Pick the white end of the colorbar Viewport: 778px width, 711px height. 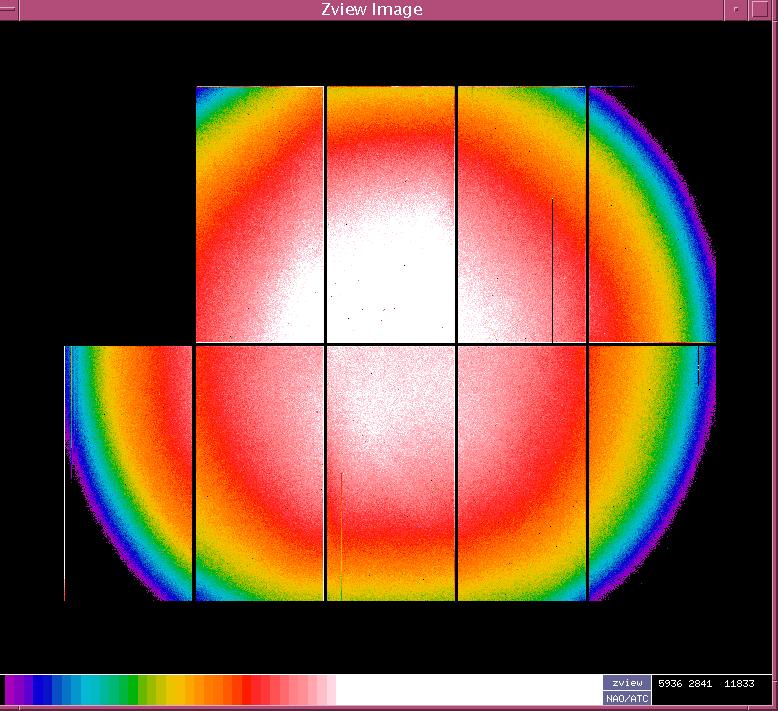click(x=460, y=689)
